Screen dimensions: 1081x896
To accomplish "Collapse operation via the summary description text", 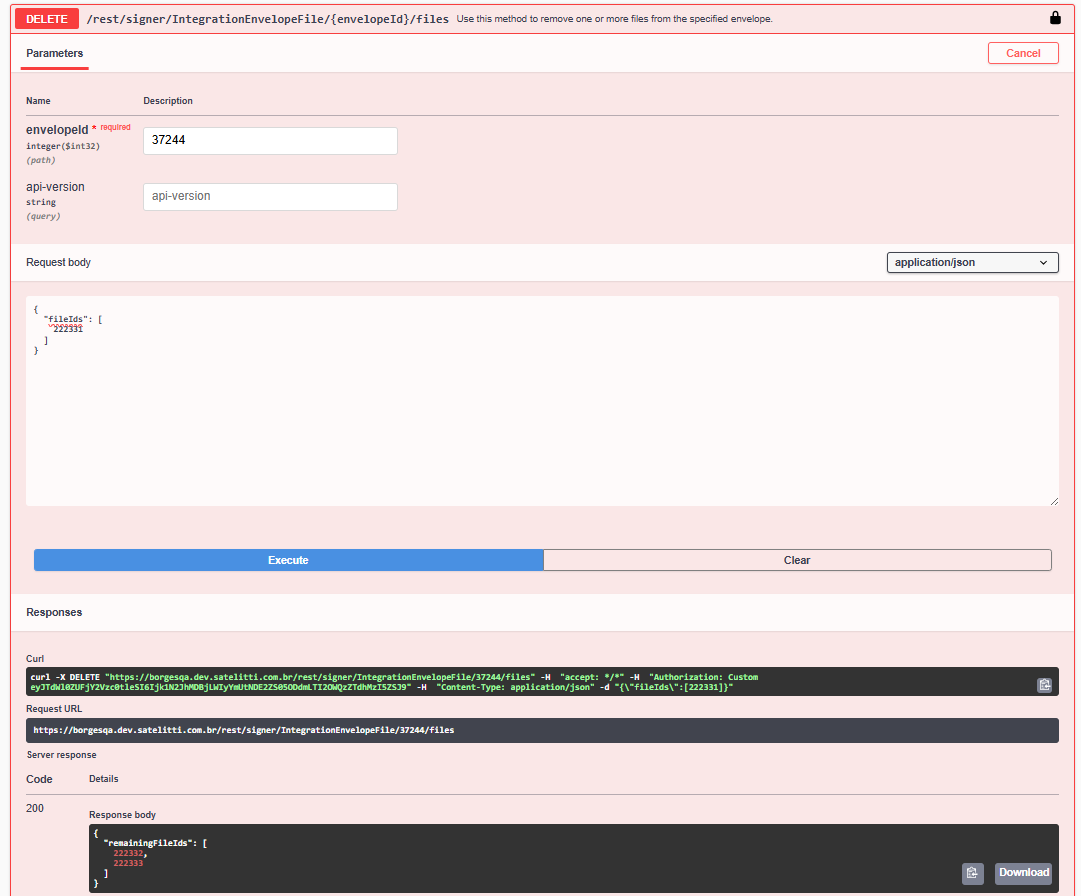I will pyautogui.click(x=614, y=19).
